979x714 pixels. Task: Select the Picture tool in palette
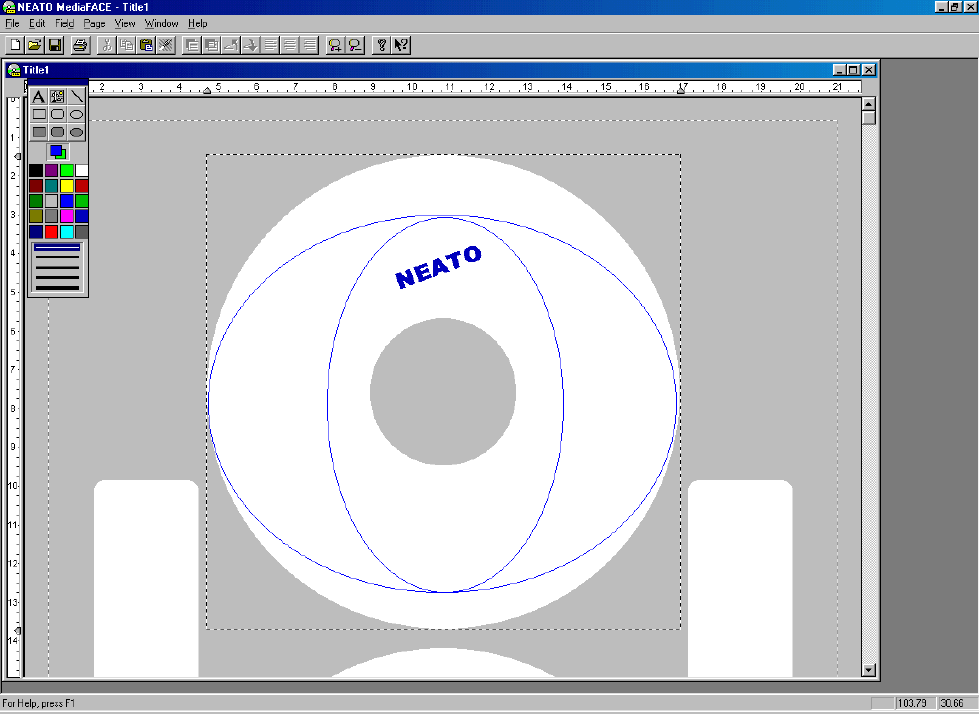57,97
